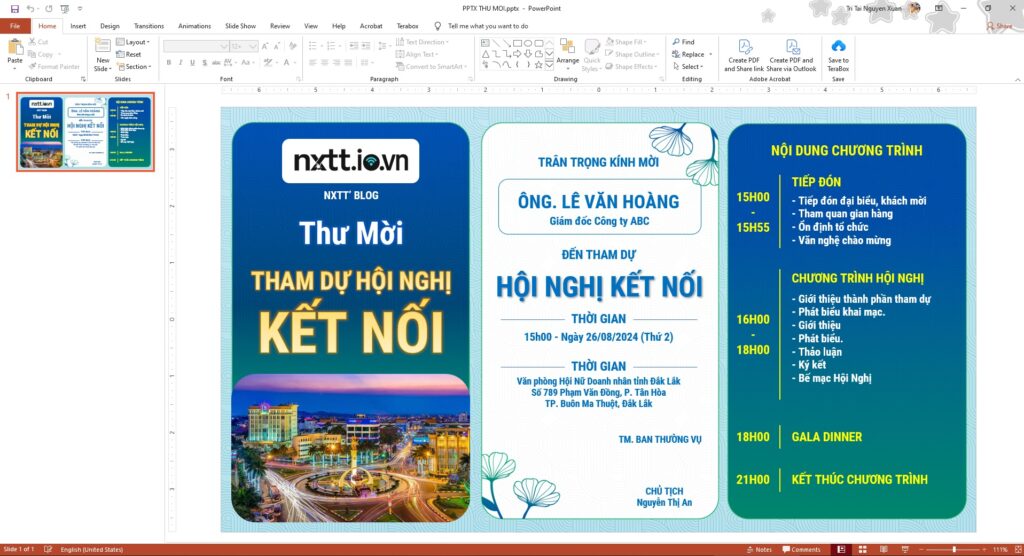Switch to Slide Sorter view icon
Viewport: 1024px width, 556px height.
[x=862, y=549]
